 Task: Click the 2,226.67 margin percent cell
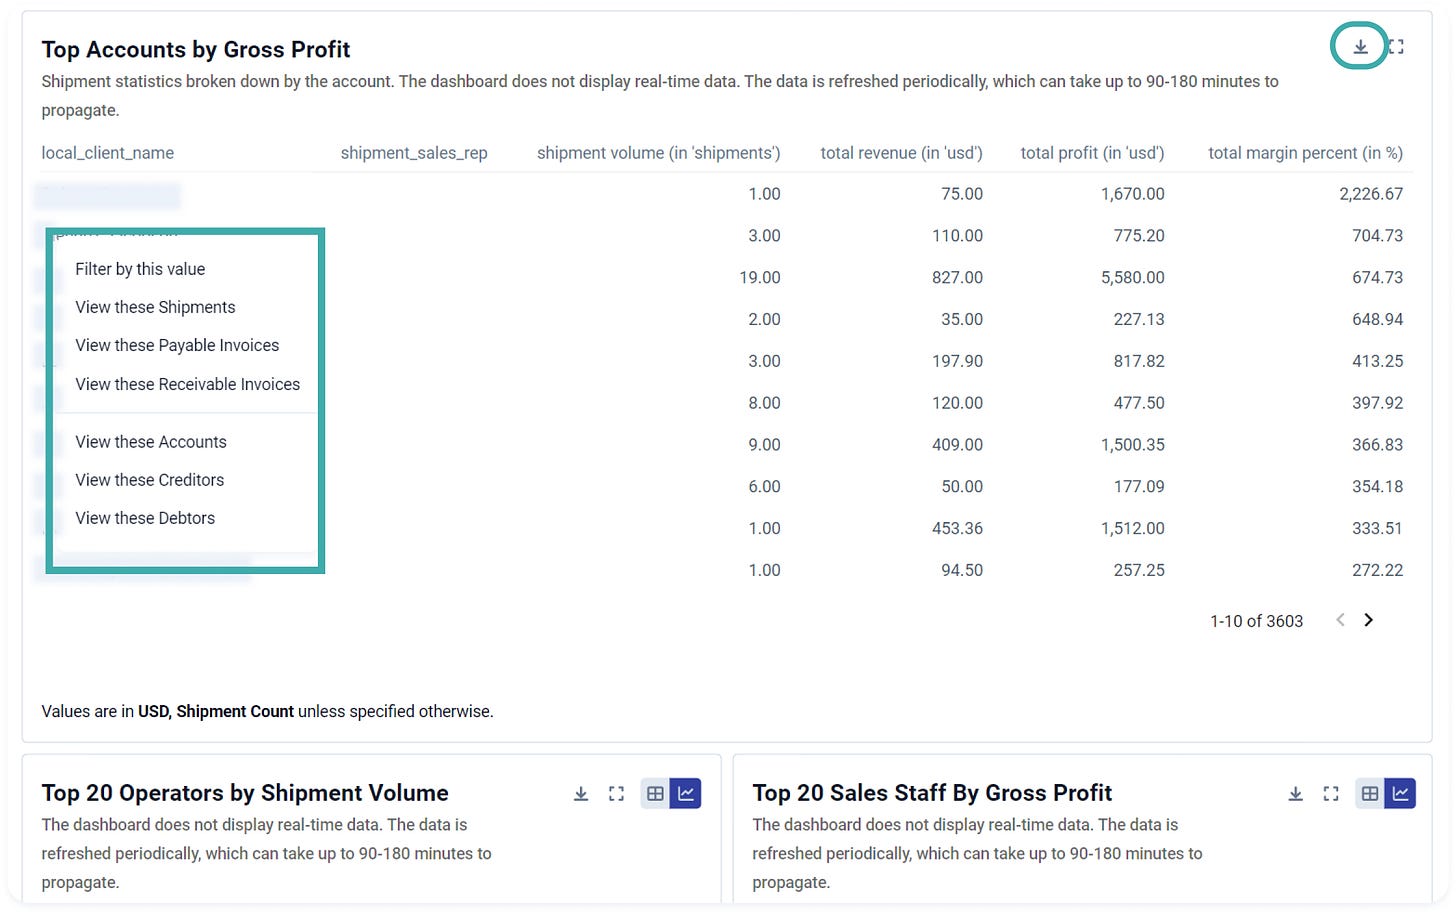(1371, 194)
